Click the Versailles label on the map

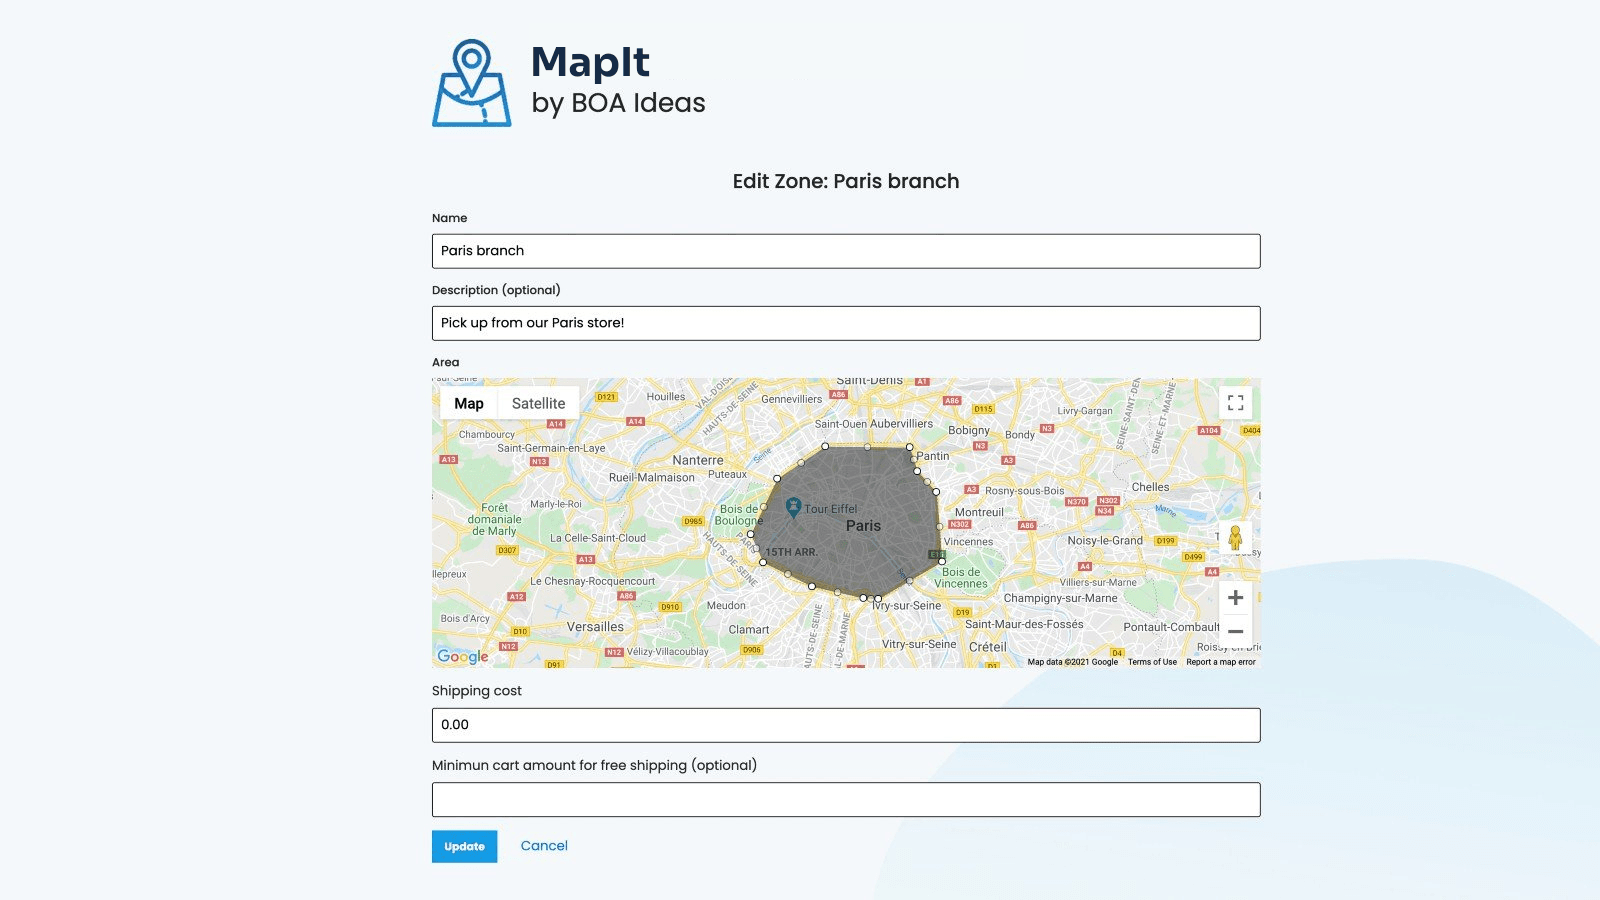click(x=595, y=627)
